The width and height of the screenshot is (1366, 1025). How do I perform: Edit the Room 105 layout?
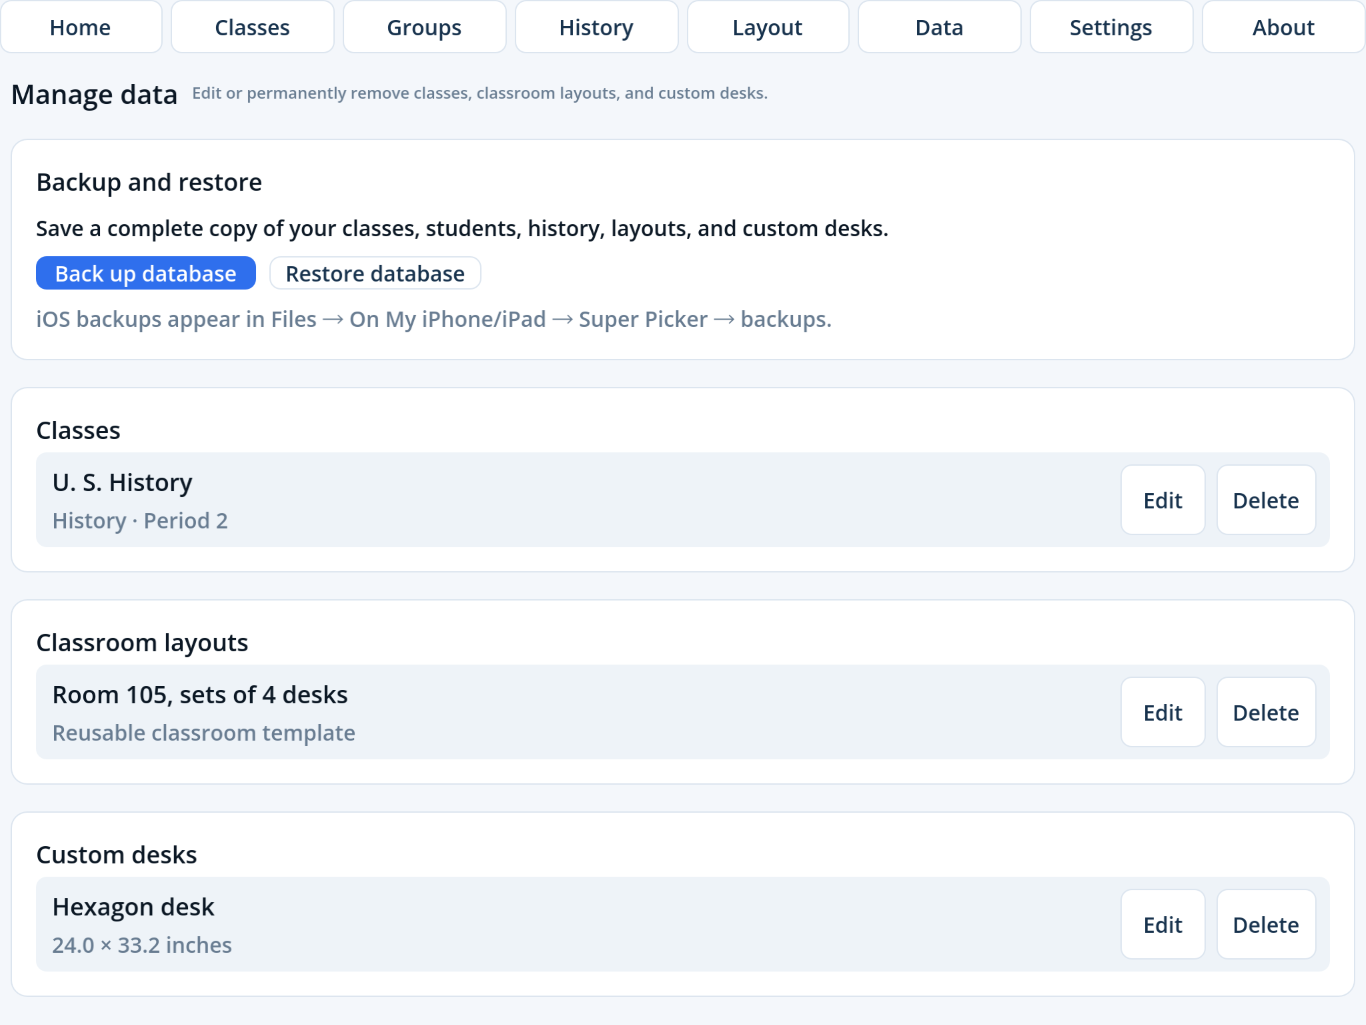1163,712
